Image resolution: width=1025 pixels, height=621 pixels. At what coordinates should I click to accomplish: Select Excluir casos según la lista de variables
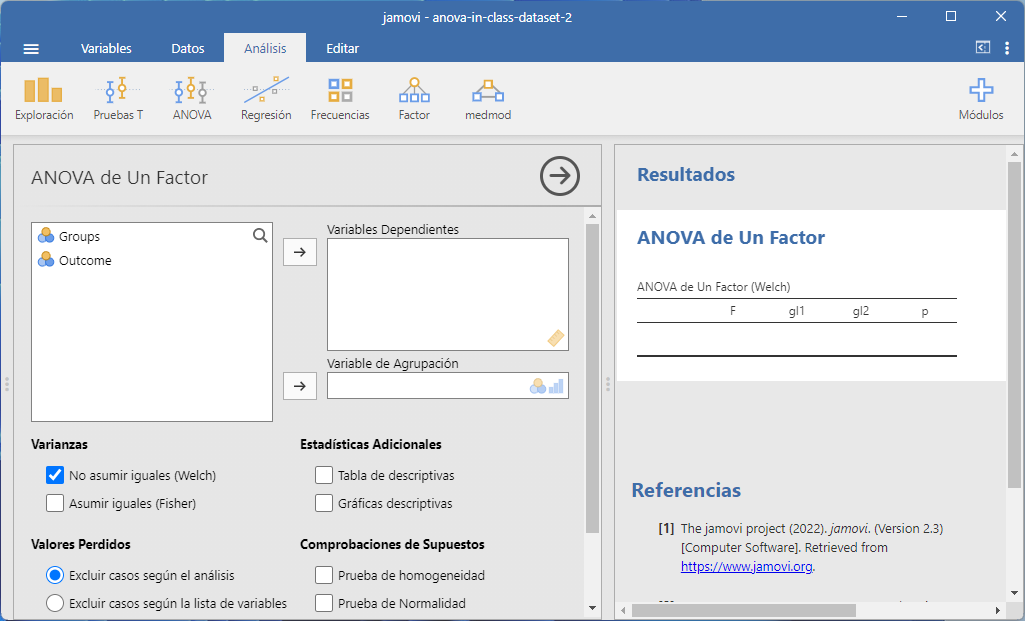(56, 603)
